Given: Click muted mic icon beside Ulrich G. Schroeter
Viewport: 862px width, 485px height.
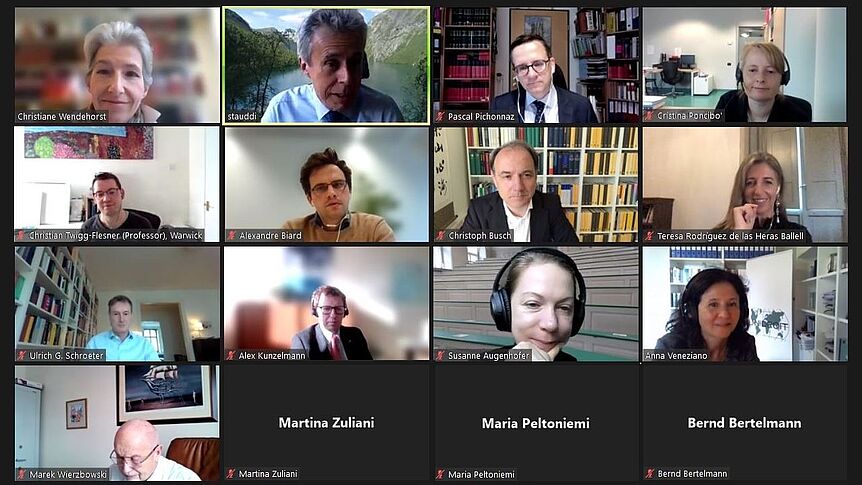Looking at the screenshot, I should (x=21, y=355).
